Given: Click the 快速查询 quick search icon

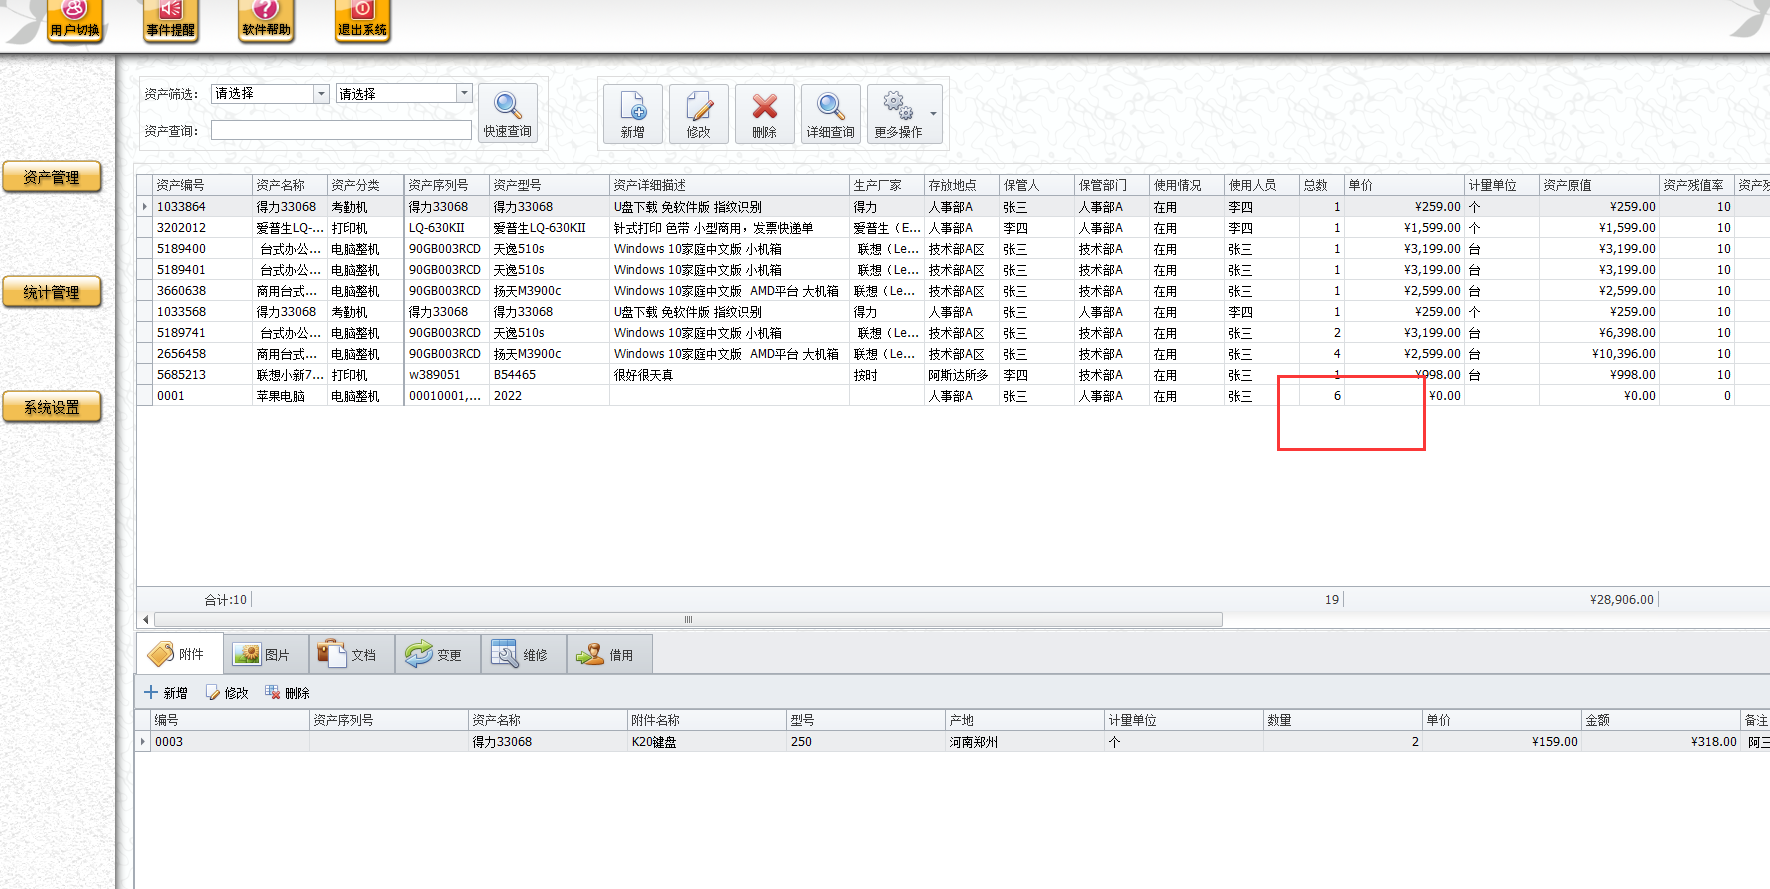Looking at the screenshot, I should pos(508,106).
